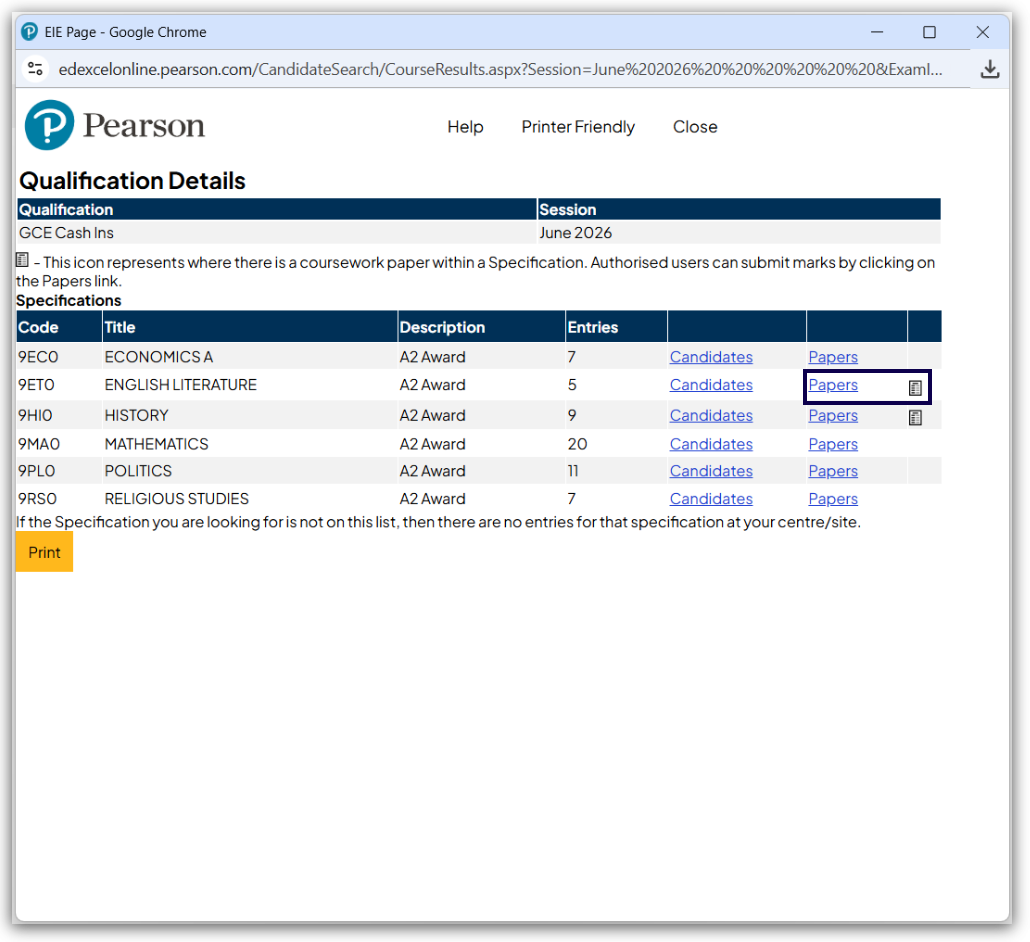1030x942 pixels.
Task: View Candidates for English Literature
Action: pyautogui.click(x=711, y=385)
